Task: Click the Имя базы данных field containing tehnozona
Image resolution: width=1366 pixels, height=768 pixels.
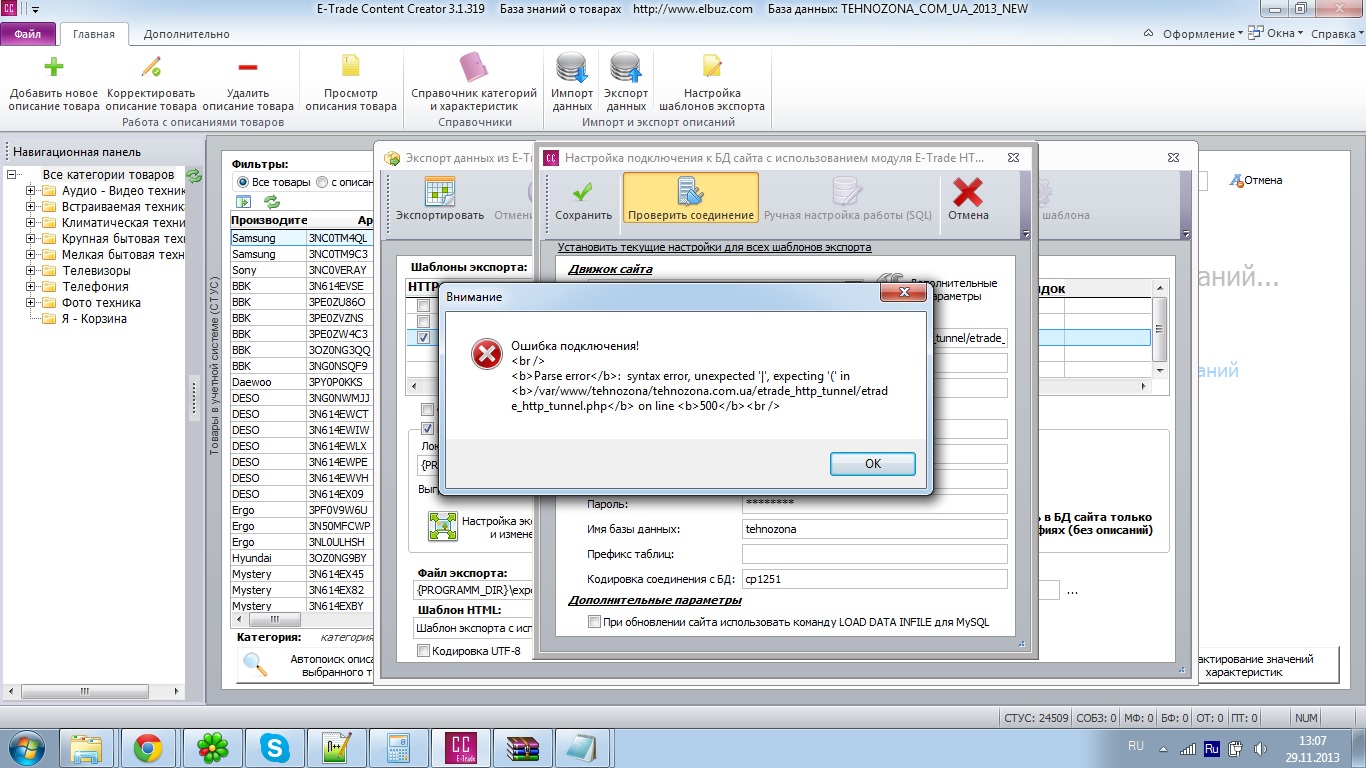Action: click(x=874, y=529)
